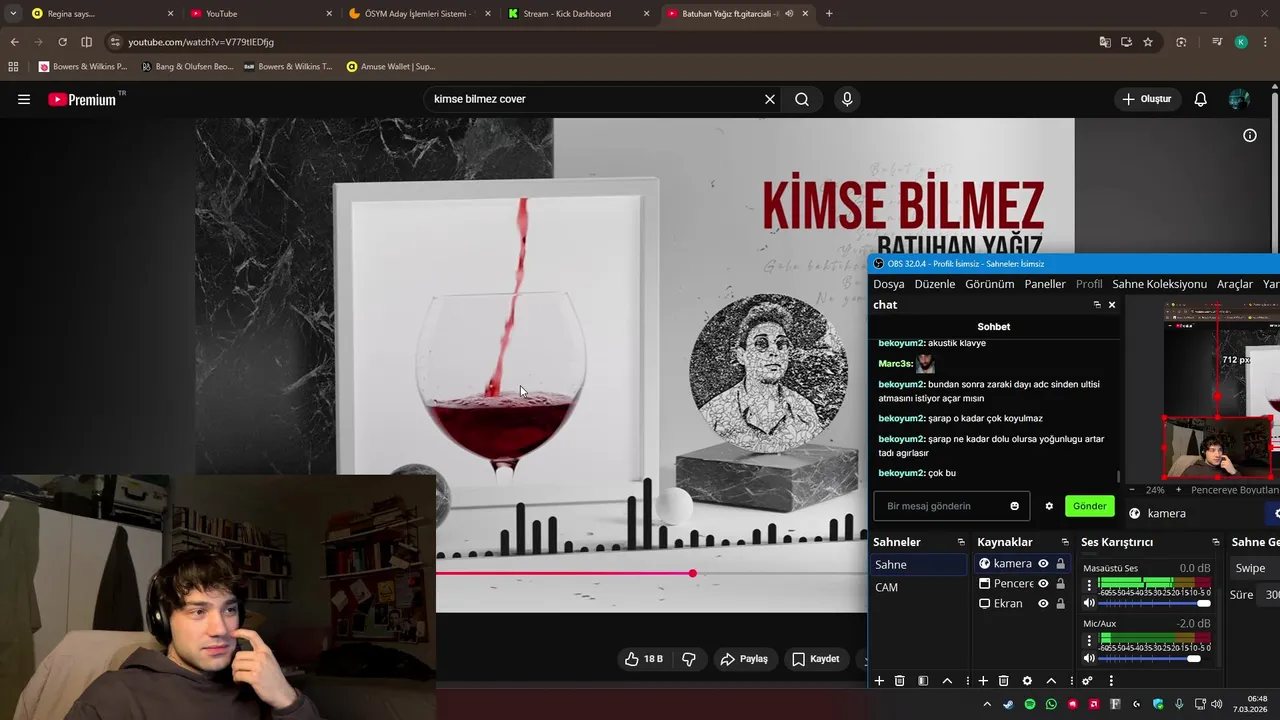The image size is (1280, 720).
Task: Move source up in Kaynaklar toolbar
Action: click(x=1051, y=681)
